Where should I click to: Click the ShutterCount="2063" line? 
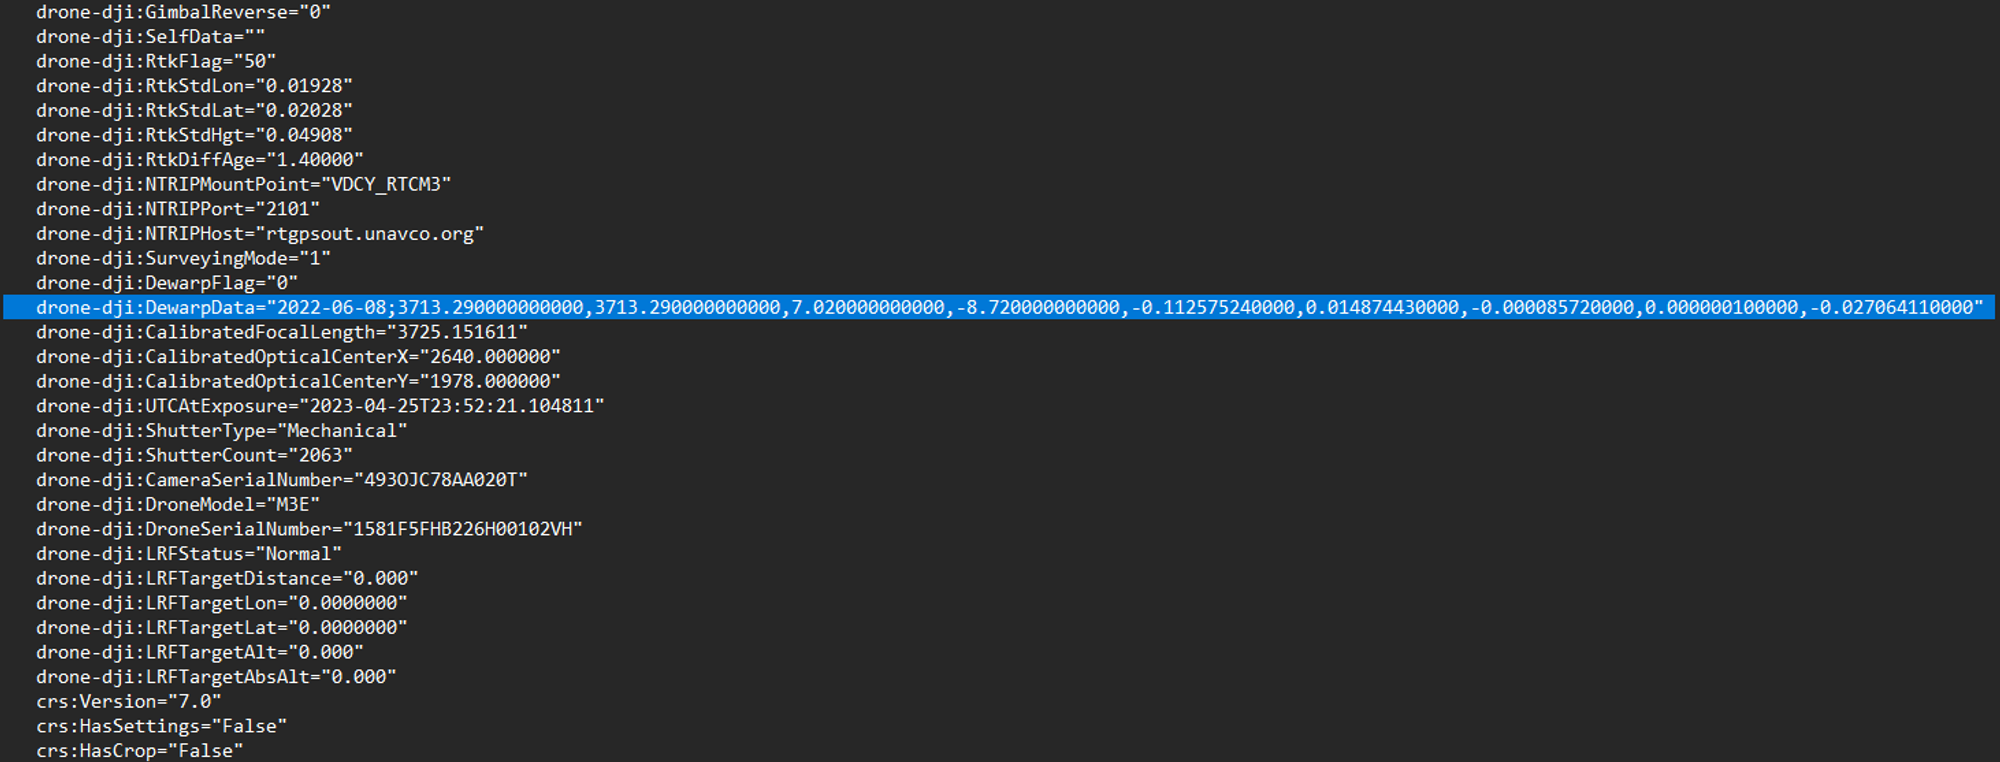(x=194, y=455)
